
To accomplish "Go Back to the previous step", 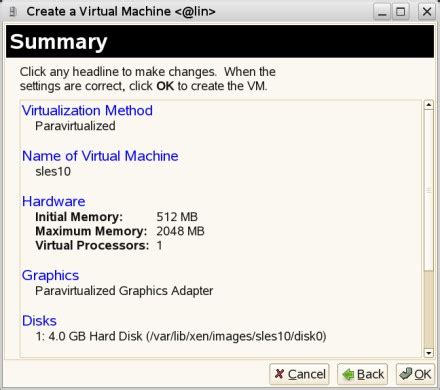I will tap(362, 374).
